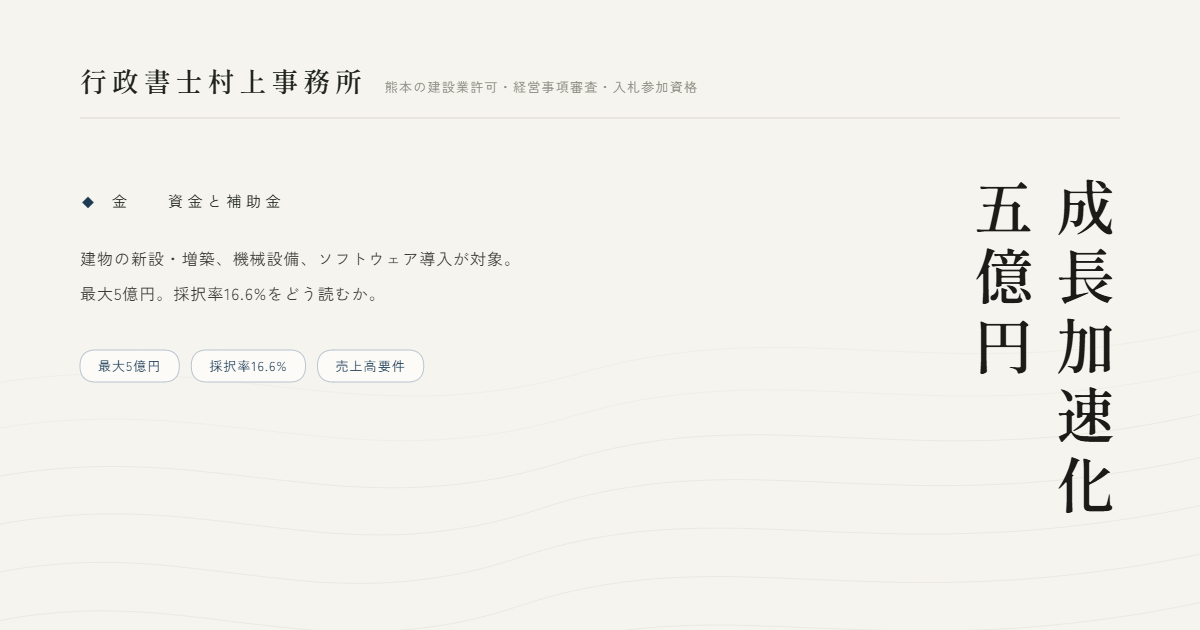The height and width of the screenshot is (630, 1200).
Task: Select the 資金と補助金 category label
Action: [225, 202]
